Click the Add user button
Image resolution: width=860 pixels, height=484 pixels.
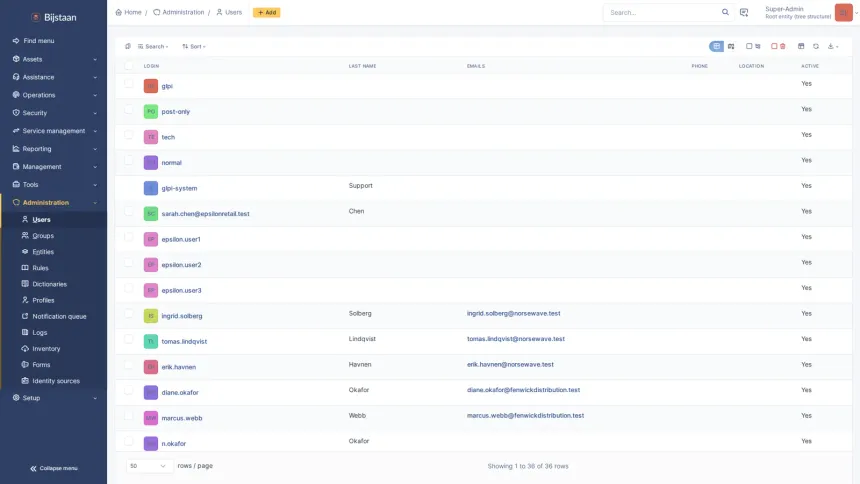(267, 12)
